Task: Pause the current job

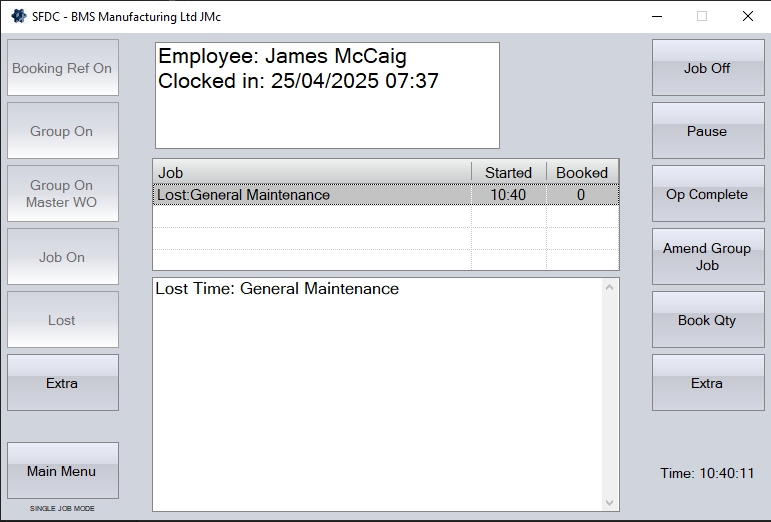Action: (707, 131)
